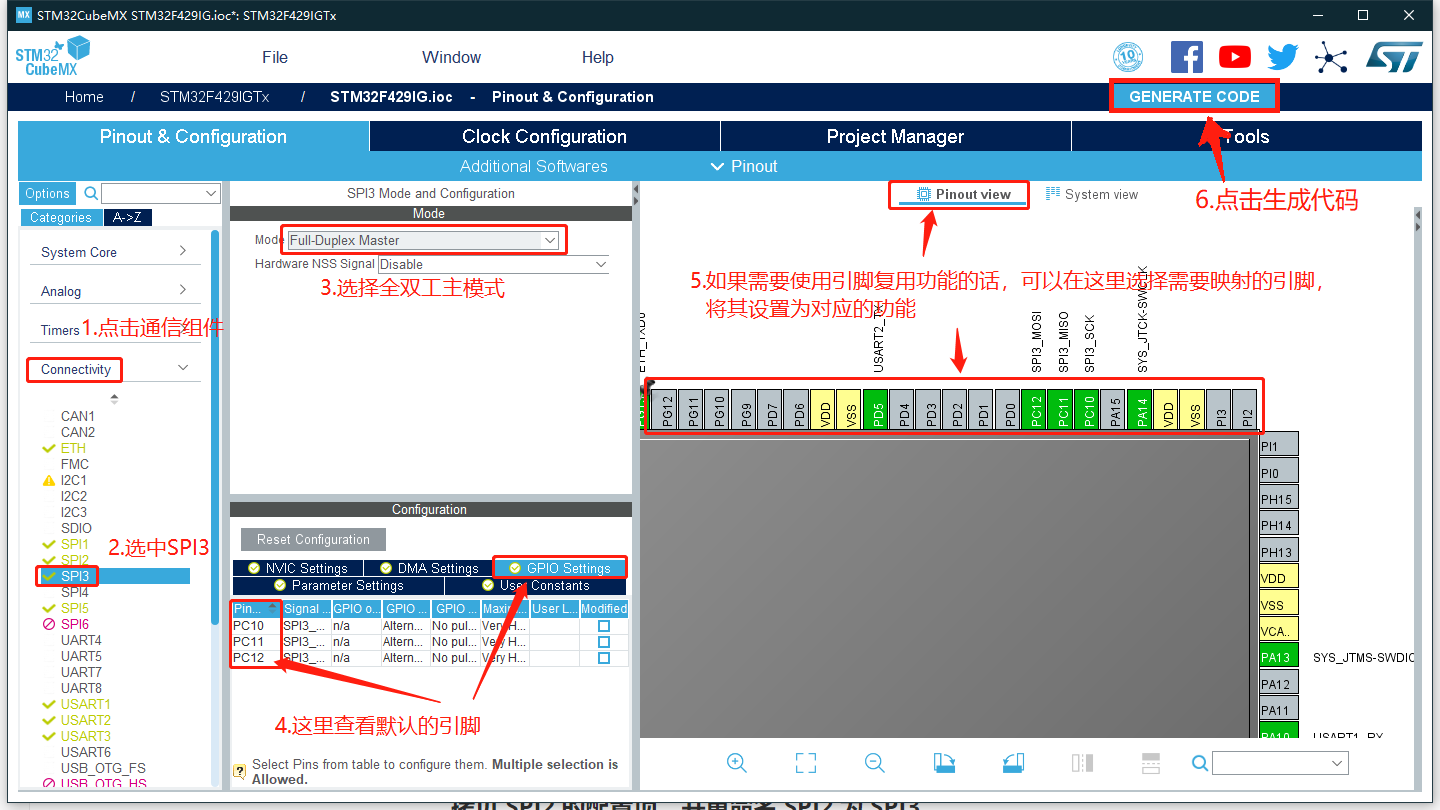Toggle the Modified checkbox for PC12
The image size is (1440, 810).
coord(604,658)
